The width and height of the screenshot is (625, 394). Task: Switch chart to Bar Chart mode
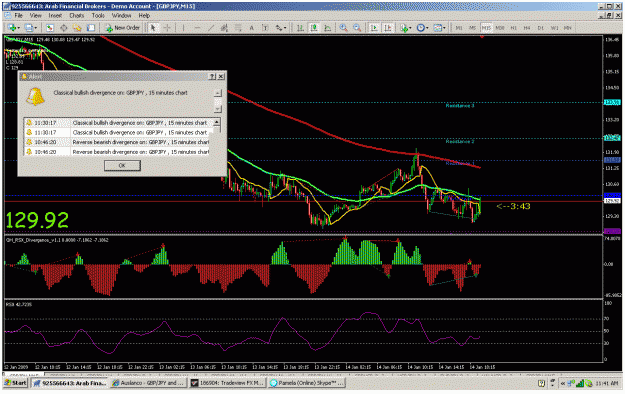tap(300, 28)
